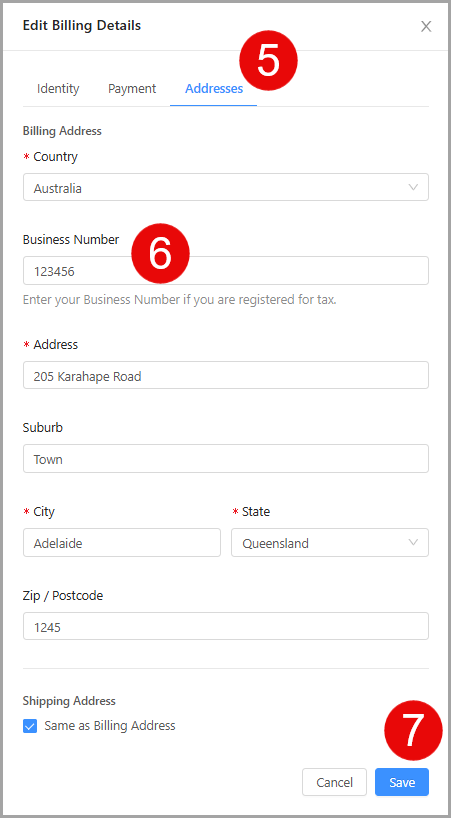Image resolution: width=451 pixels, height=818 pixels.
Task: Expand the State dropdown showing Queensland
Action: (330, 543)
